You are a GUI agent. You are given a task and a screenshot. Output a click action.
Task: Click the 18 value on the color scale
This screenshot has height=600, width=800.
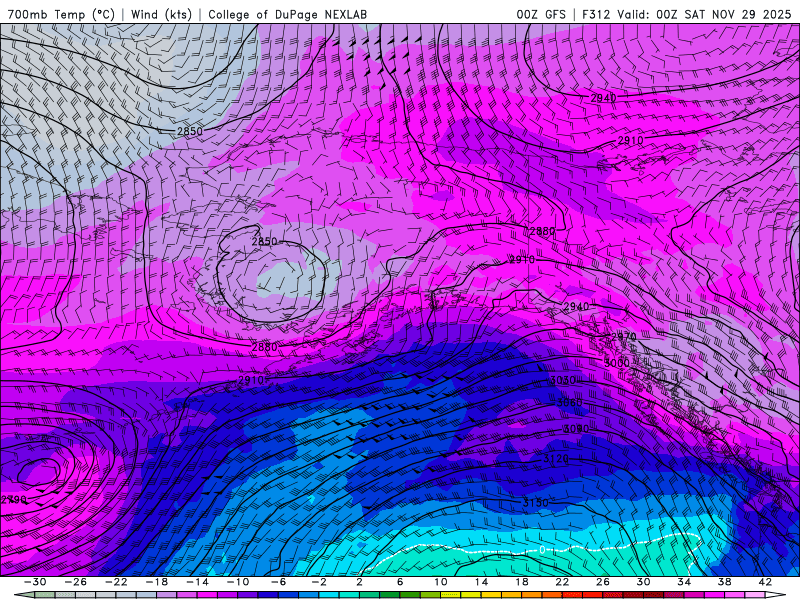coord(521,582)
